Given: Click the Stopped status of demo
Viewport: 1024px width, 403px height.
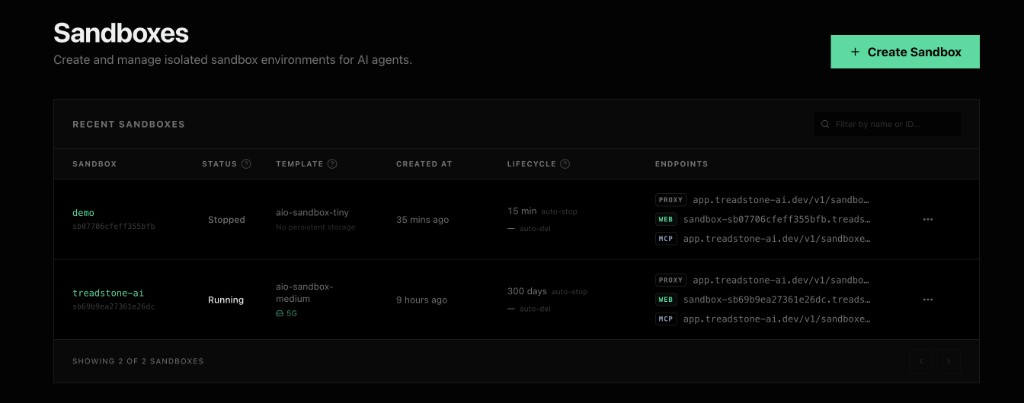Looking at the screenshot, I should tap(227, 220).
